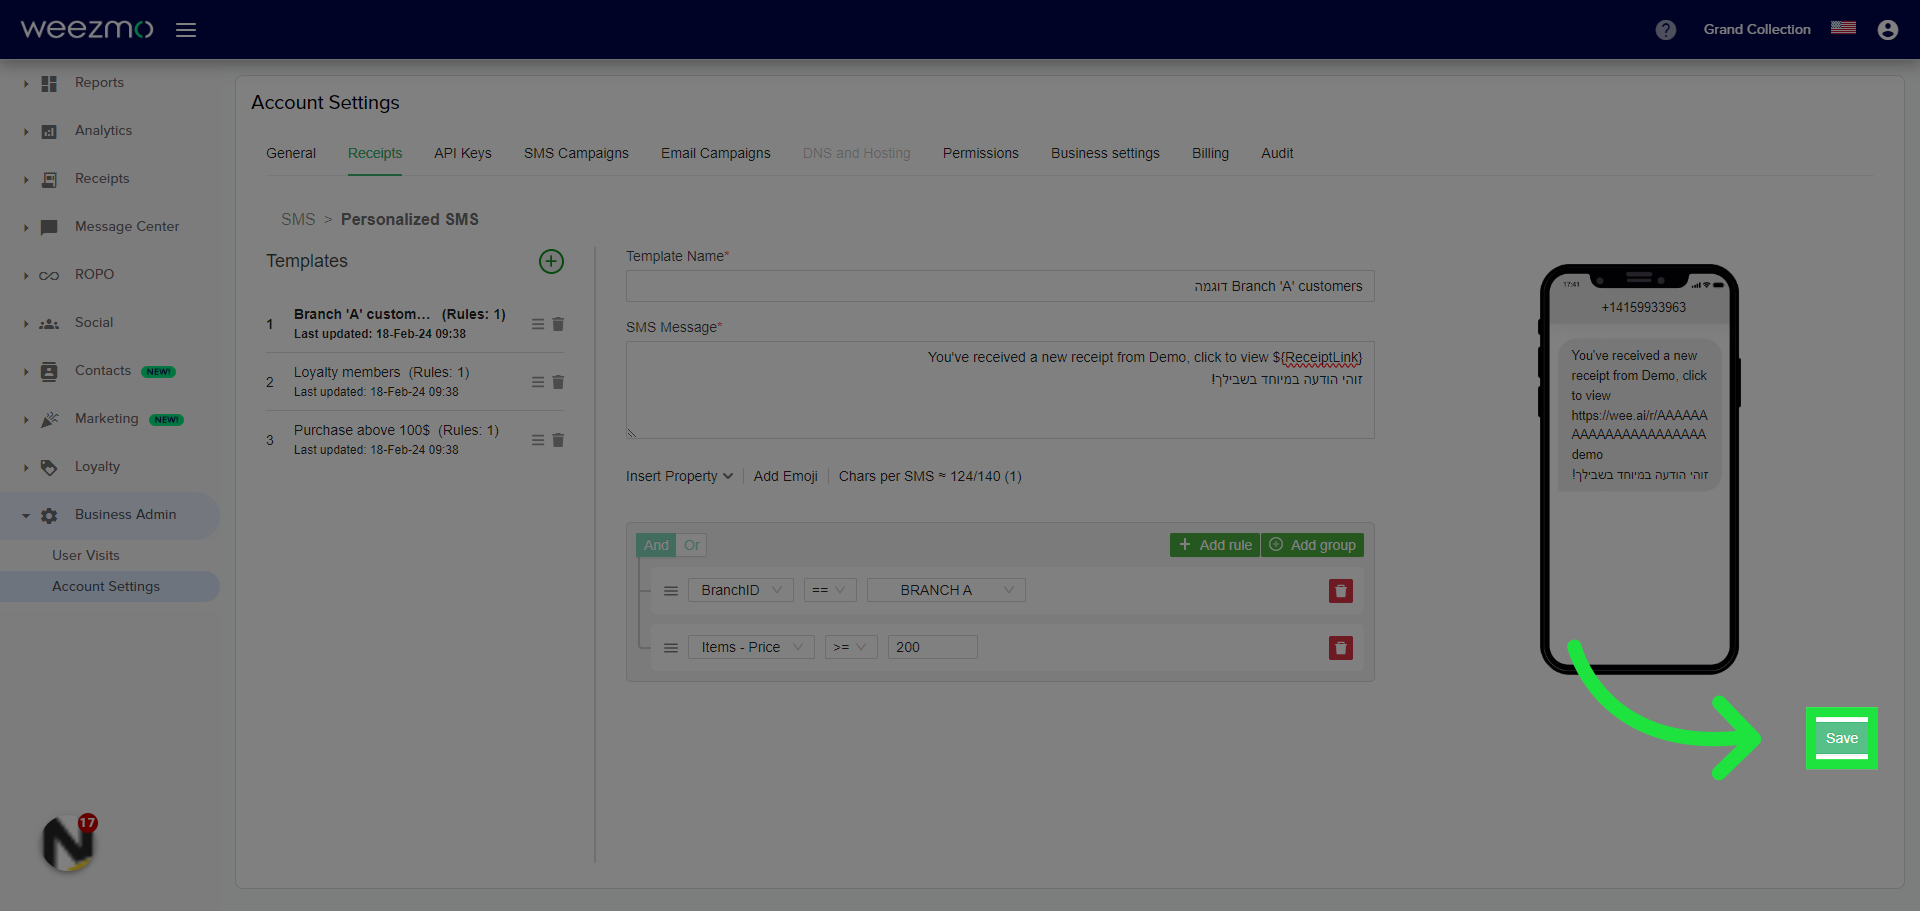Viewport: 1920px width, 911px height.
Task: Click the Add group button
Action: [1312, 545]
